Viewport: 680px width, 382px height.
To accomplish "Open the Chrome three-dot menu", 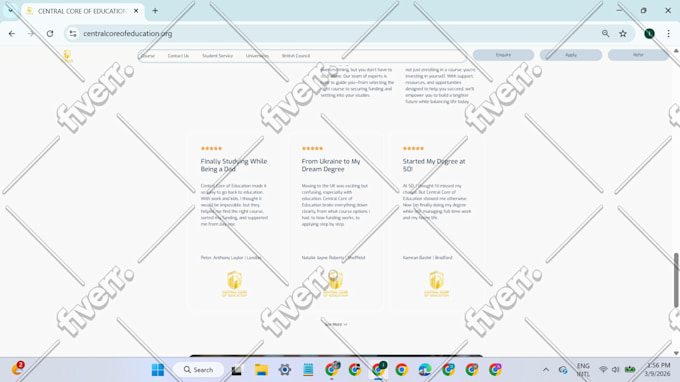I will (668, 33).
